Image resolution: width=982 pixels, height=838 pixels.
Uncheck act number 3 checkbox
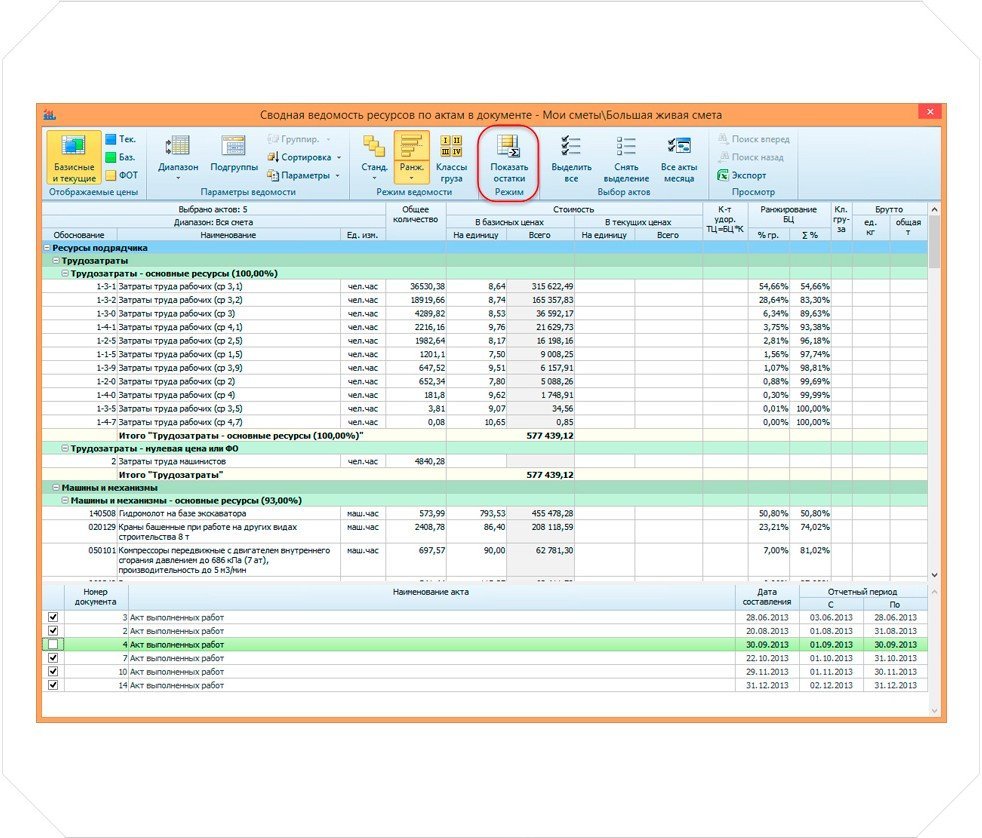pos(53,618)
